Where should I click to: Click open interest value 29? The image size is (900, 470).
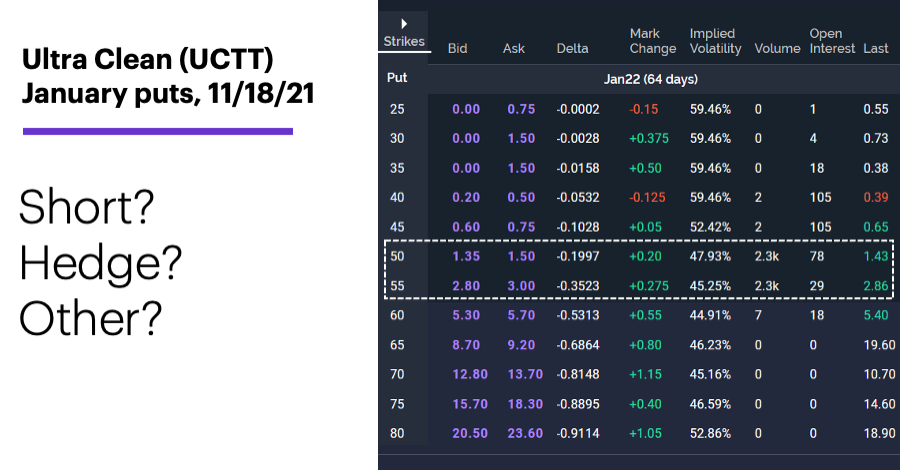click(817, 286)
